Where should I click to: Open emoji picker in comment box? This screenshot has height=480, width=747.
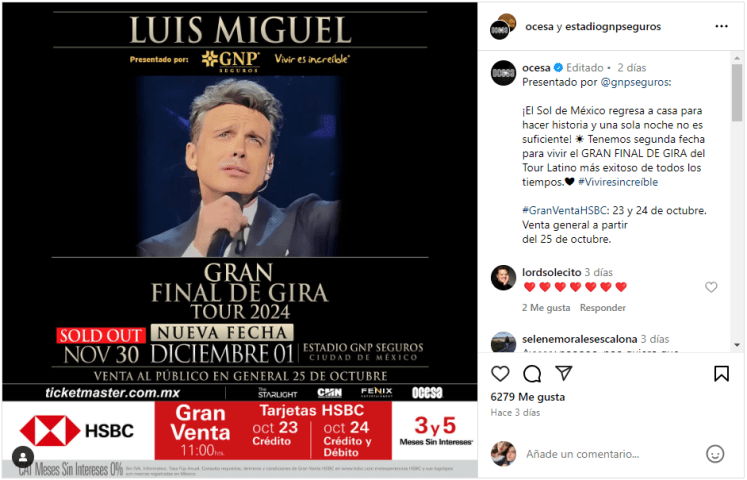tap(715, 454)
